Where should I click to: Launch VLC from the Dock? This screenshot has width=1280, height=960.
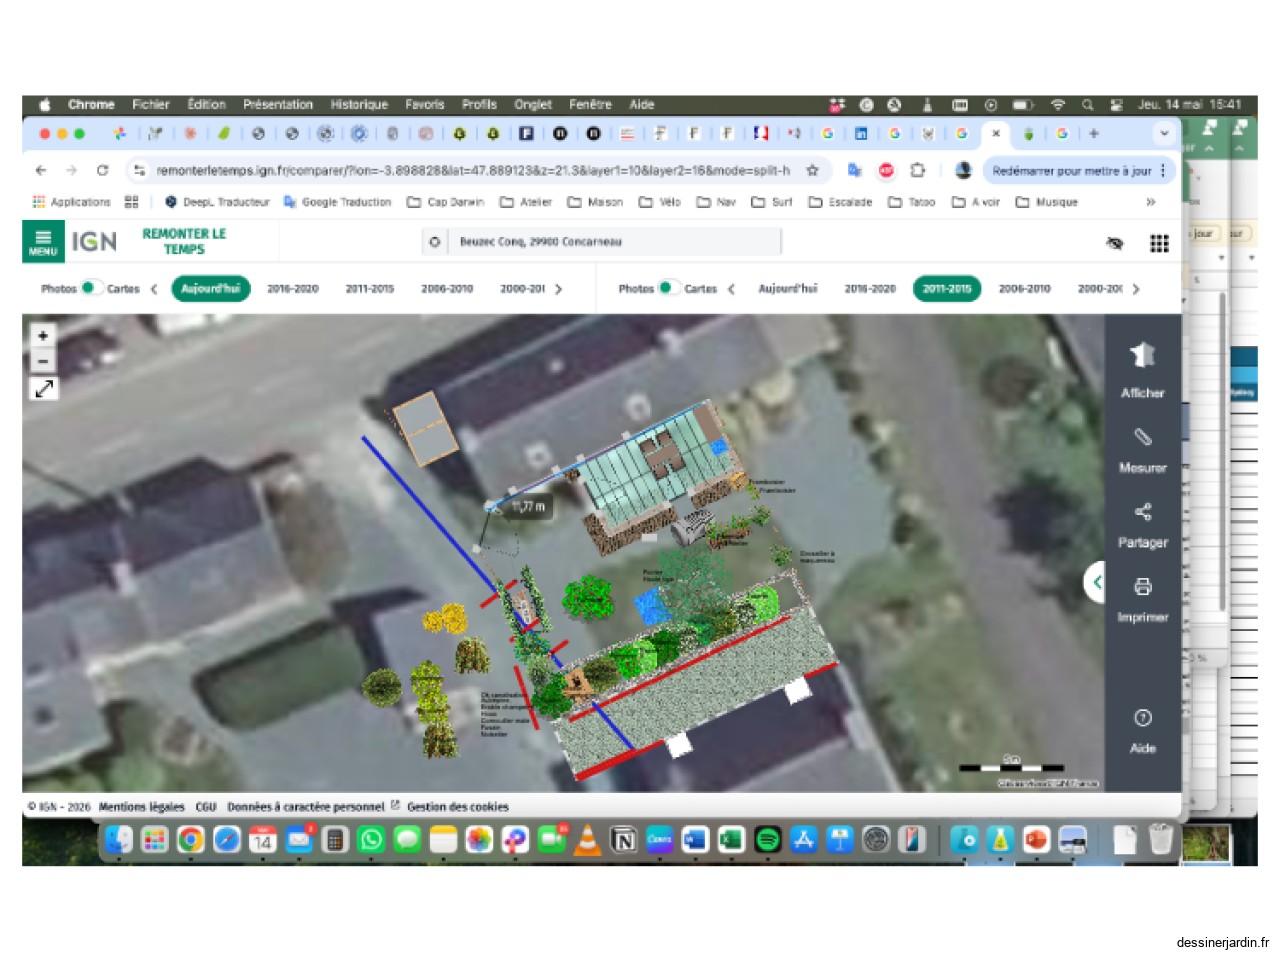click(588, 840)
